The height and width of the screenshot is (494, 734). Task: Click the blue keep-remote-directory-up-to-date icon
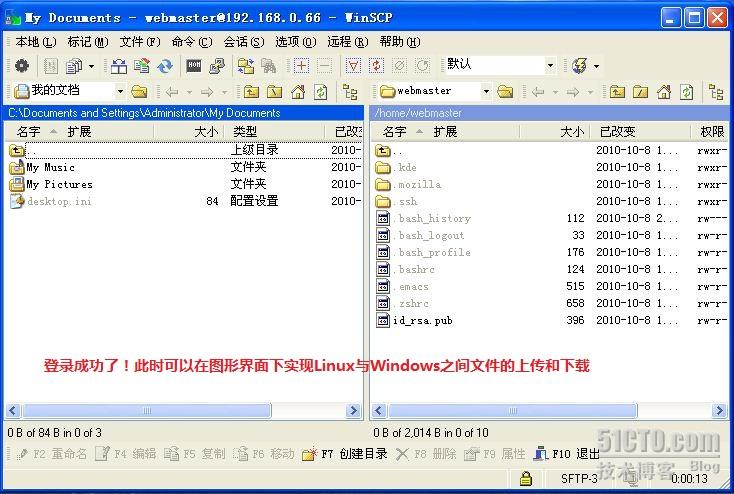coord(164,66)
